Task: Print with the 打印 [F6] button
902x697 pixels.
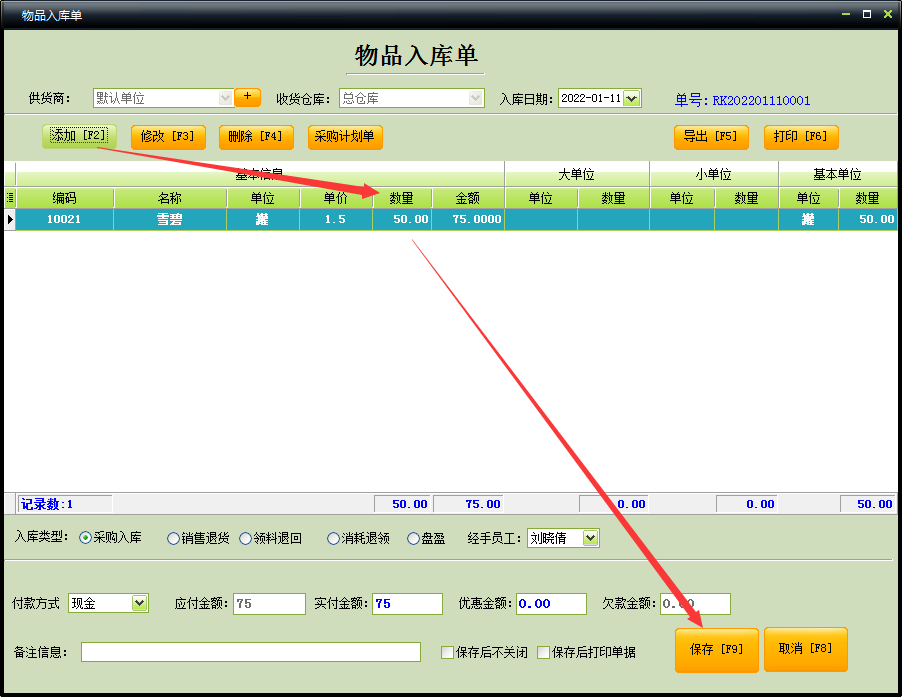Action: click(800, 137)
